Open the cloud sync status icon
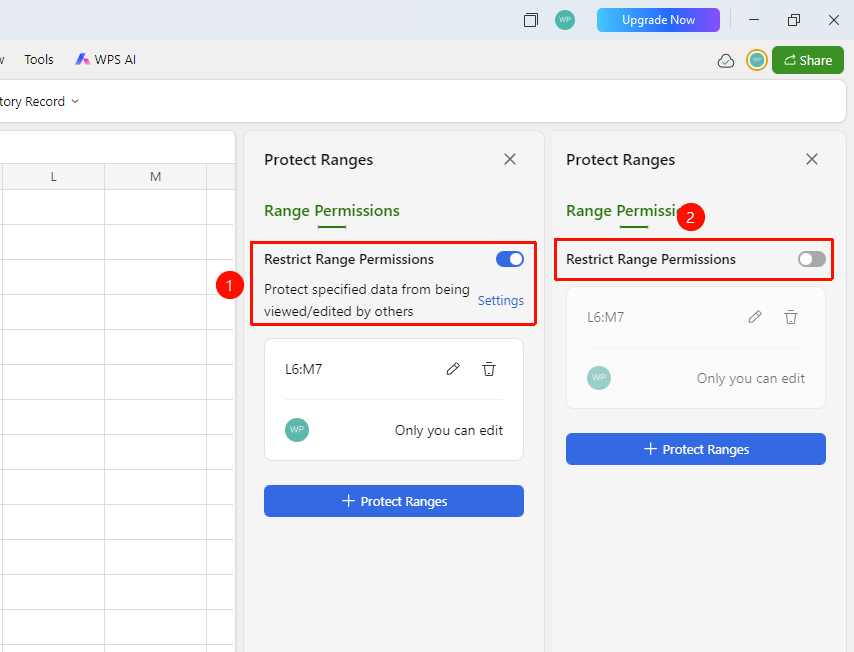854x652 pixels. click(x=725, y=60)
